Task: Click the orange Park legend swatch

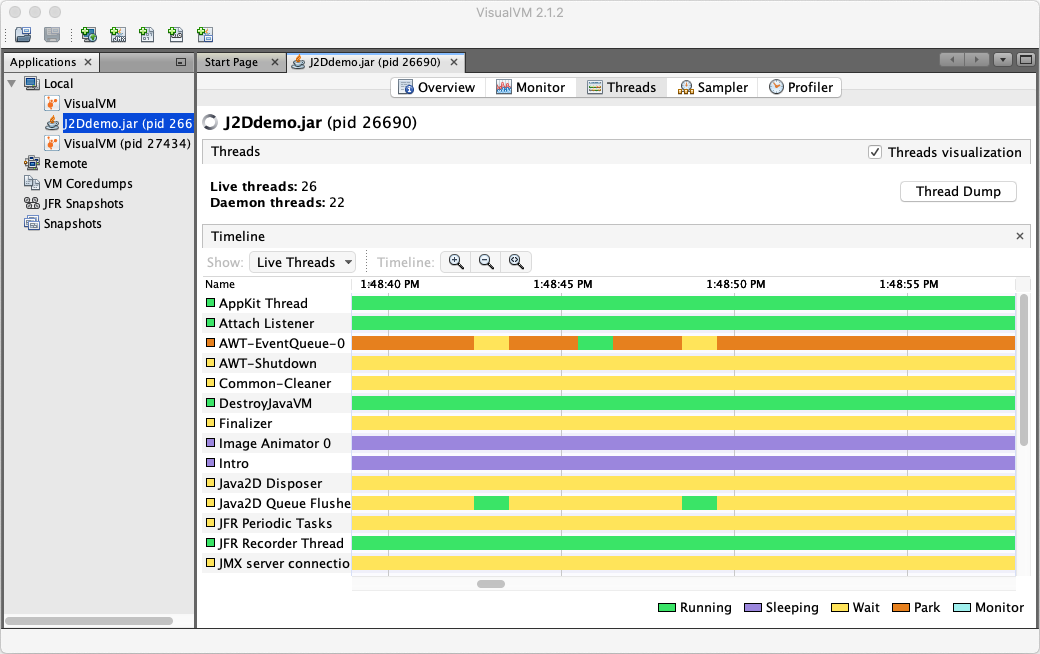Action: click(x=901, y=608)
